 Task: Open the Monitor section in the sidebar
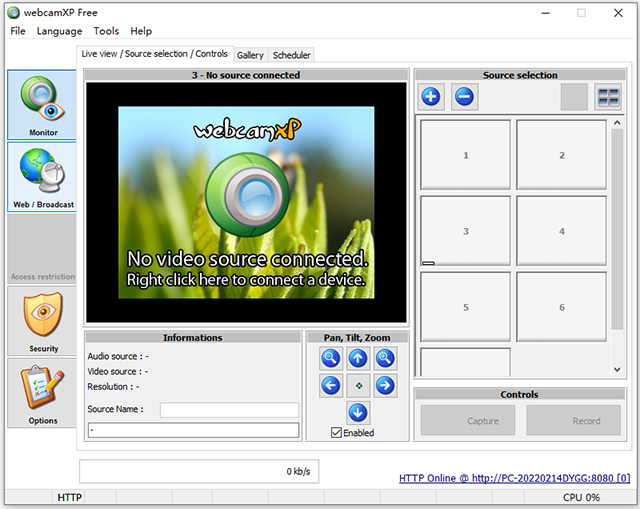(x=42, y=105)
